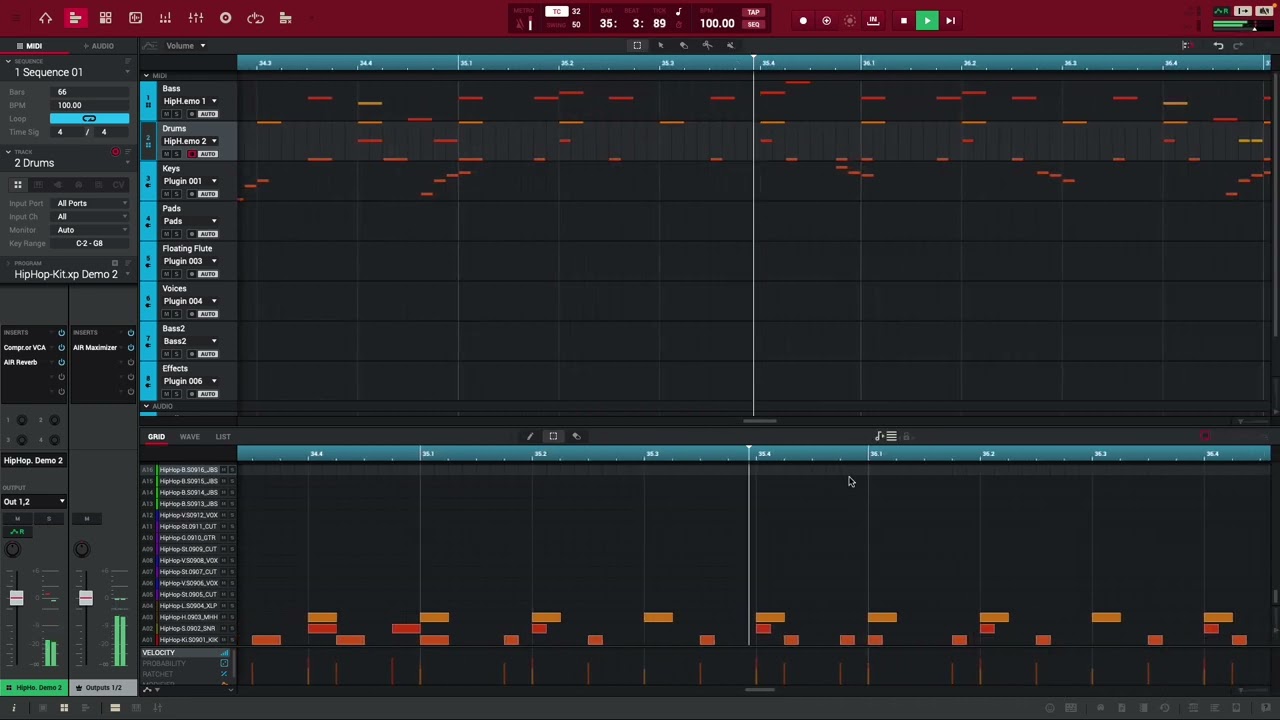Select the eraser tool in grid editor
The width and height of the screenshot is (1280, 720).
pyautogui.click(x=576, y=436)
